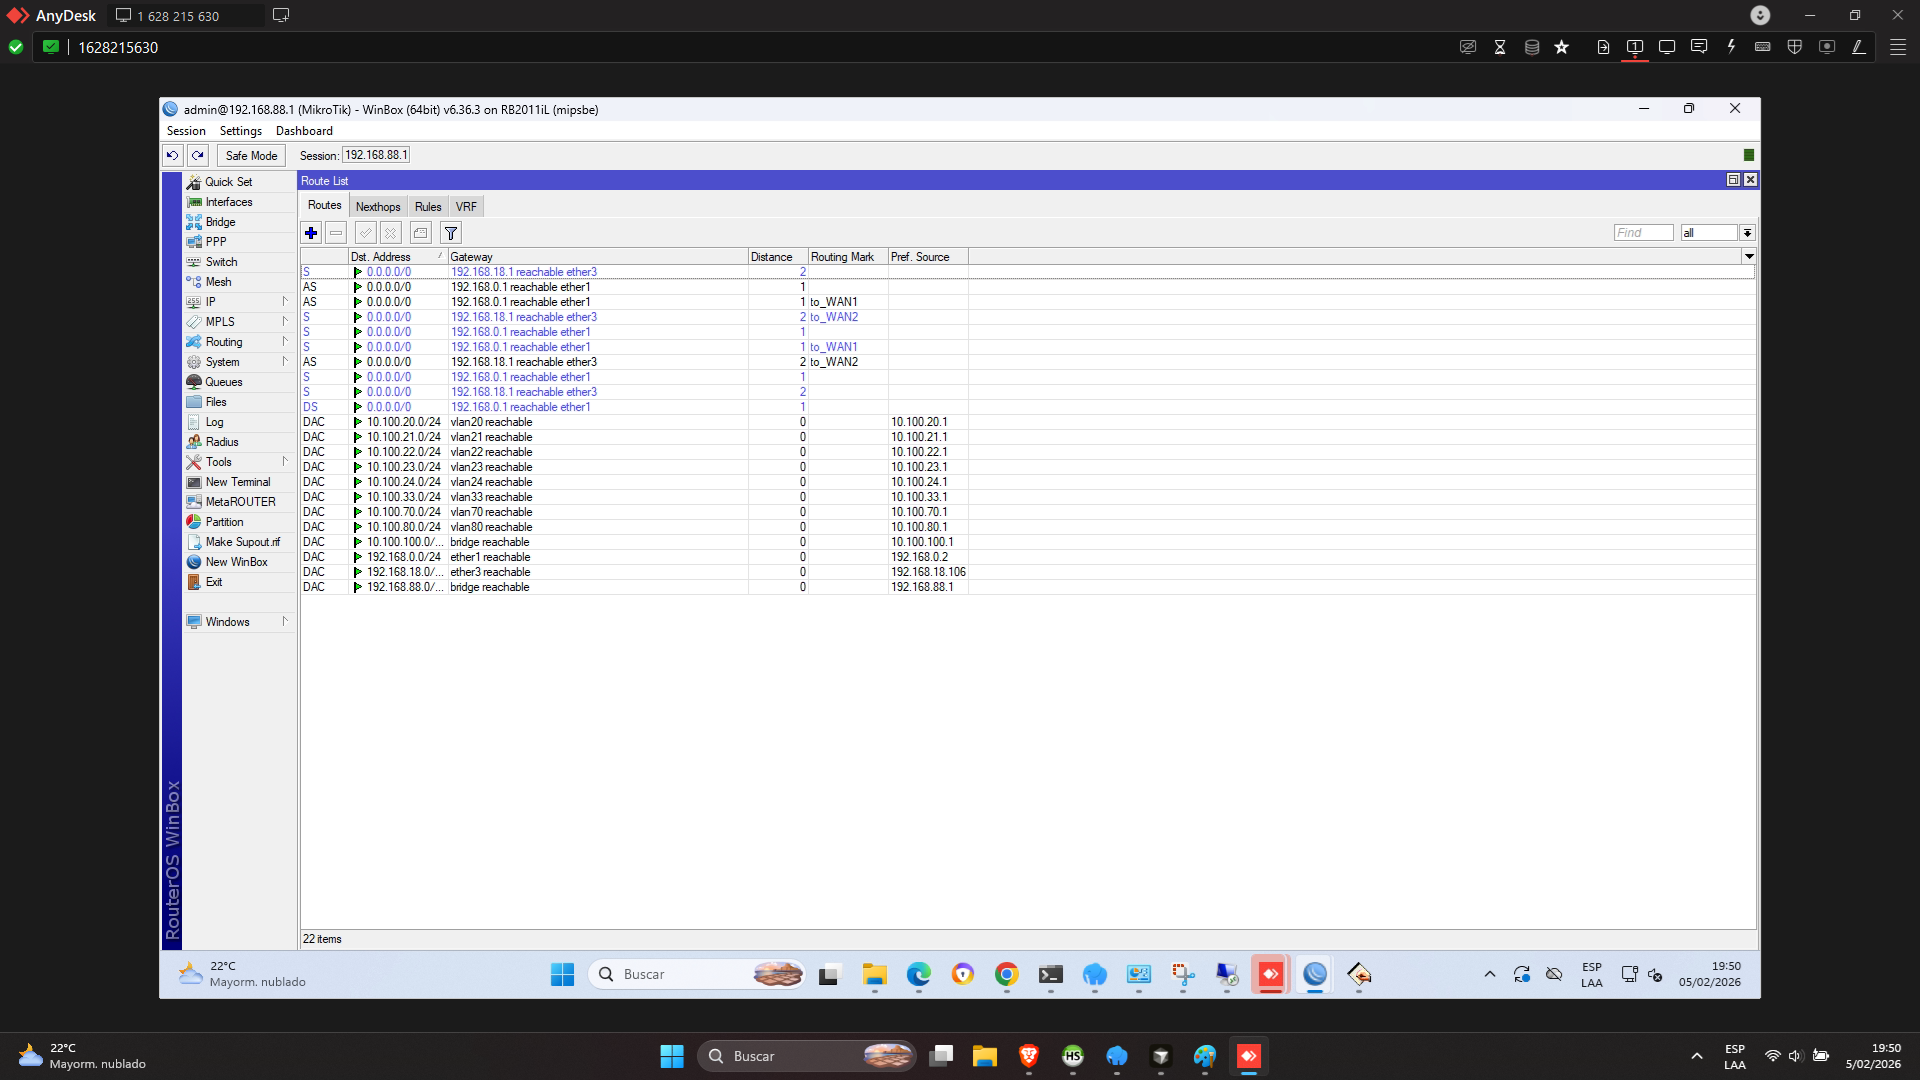This screenshot has width=1920, height=1080.
Task: Click the Find search field
Action: pyautogui.click(x=1643, y=233)
